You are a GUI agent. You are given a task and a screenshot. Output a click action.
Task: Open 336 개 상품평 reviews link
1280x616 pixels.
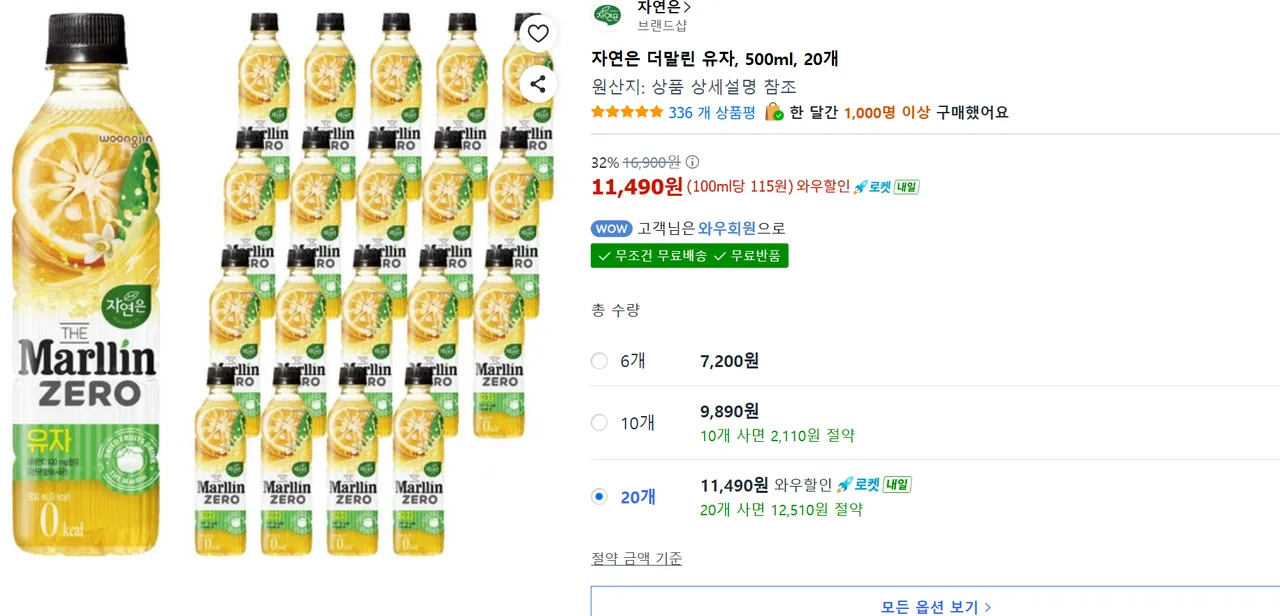[x=711, y=112]
